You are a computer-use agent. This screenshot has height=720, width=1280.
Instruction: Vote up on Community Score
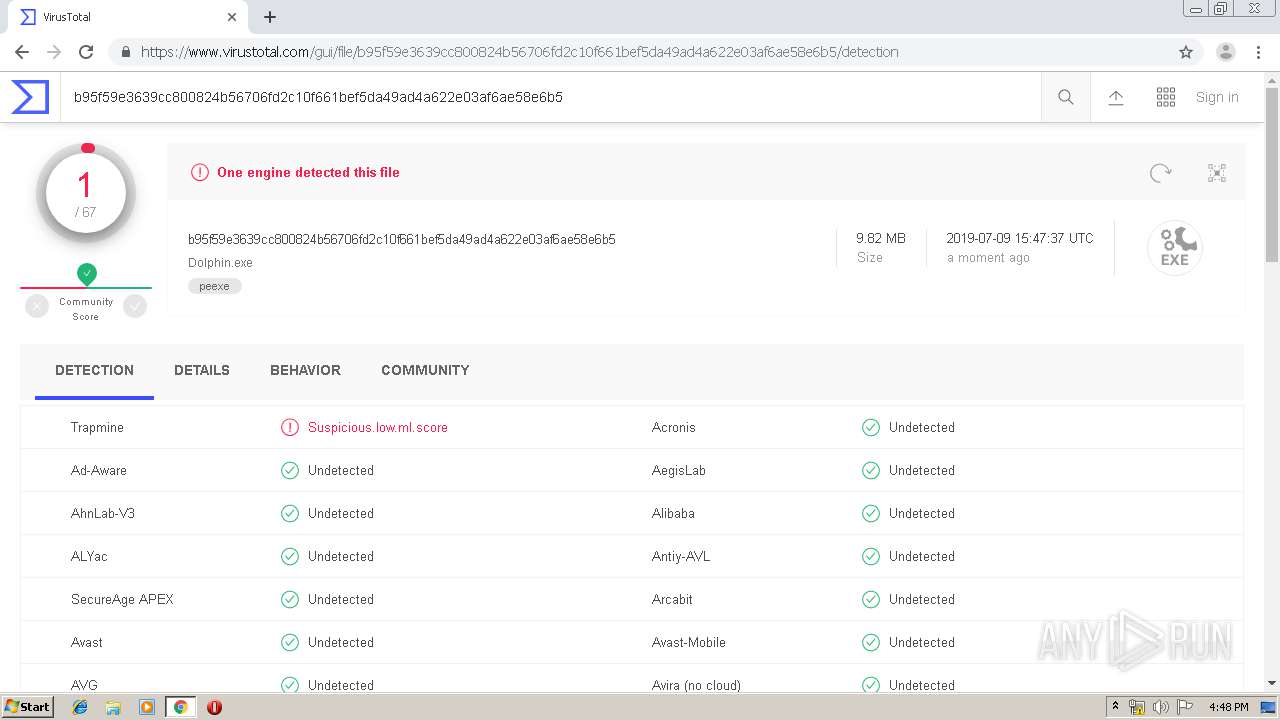135,306
